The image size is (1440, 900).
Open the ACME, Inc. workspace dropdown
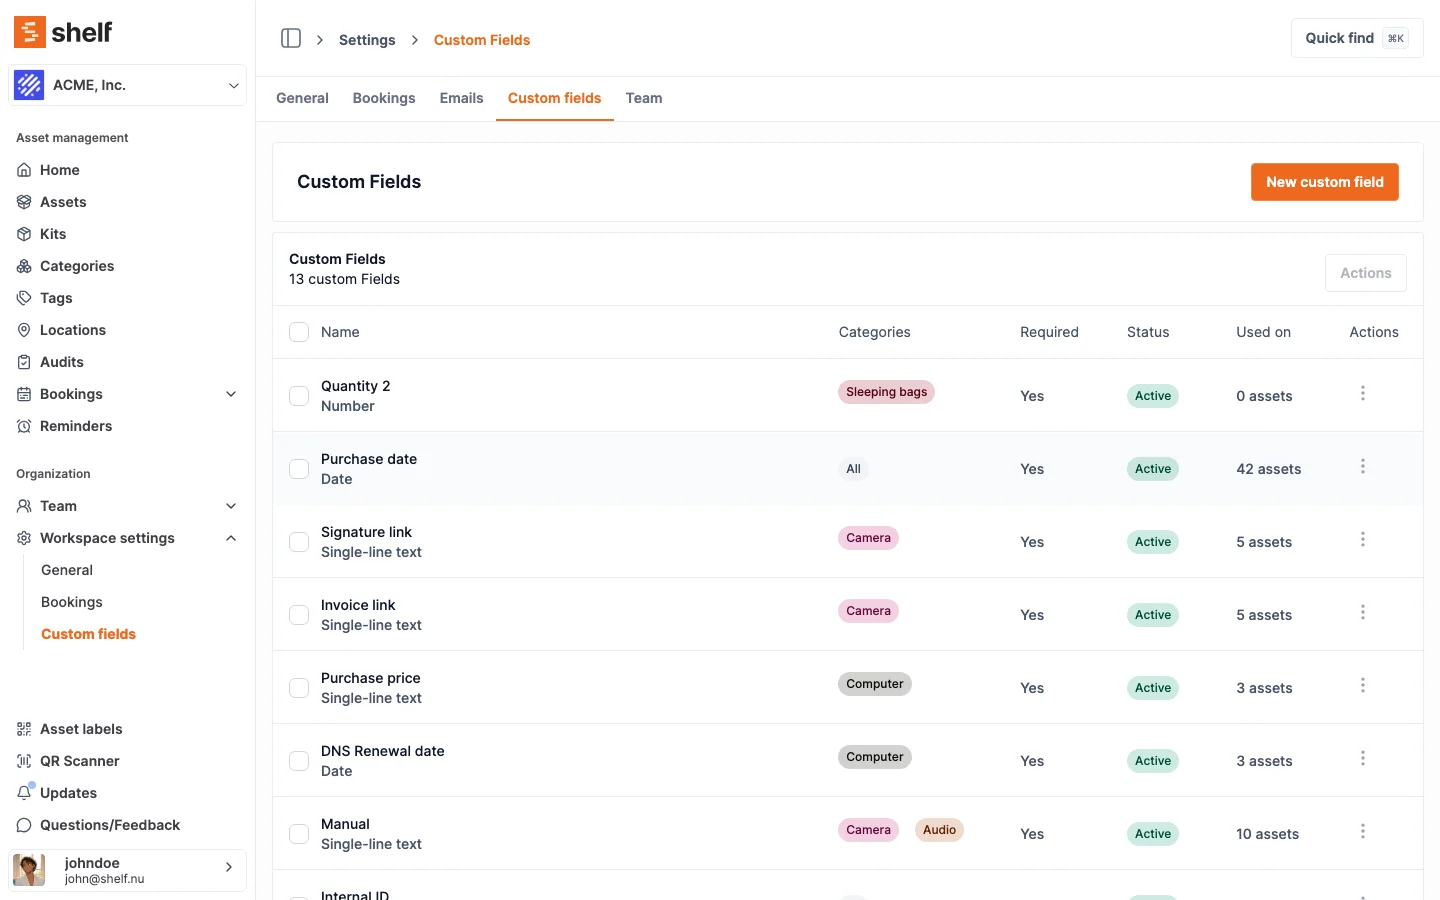pos(127,85)
